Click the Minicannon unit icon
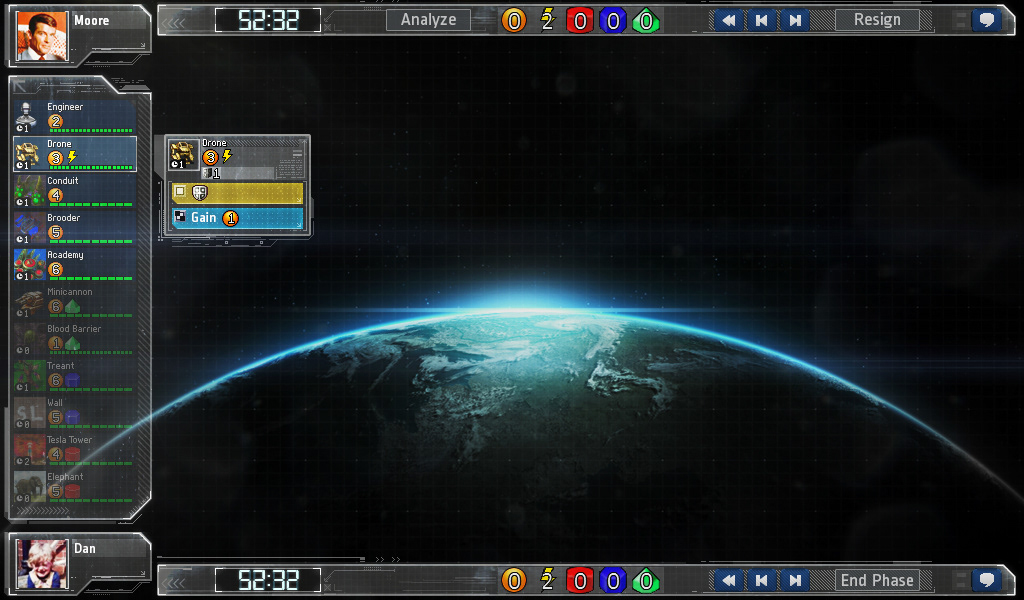 tap(29, 302)
